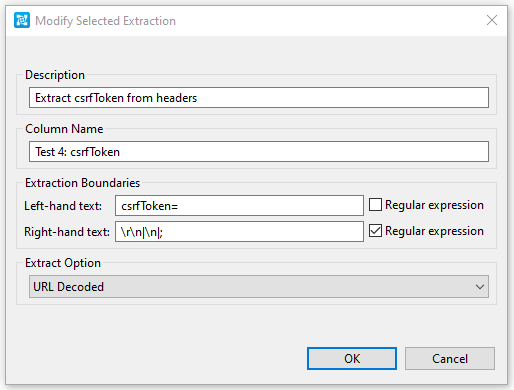
Task: Click into the Column Name field
Action: click(x=259, y=152)
